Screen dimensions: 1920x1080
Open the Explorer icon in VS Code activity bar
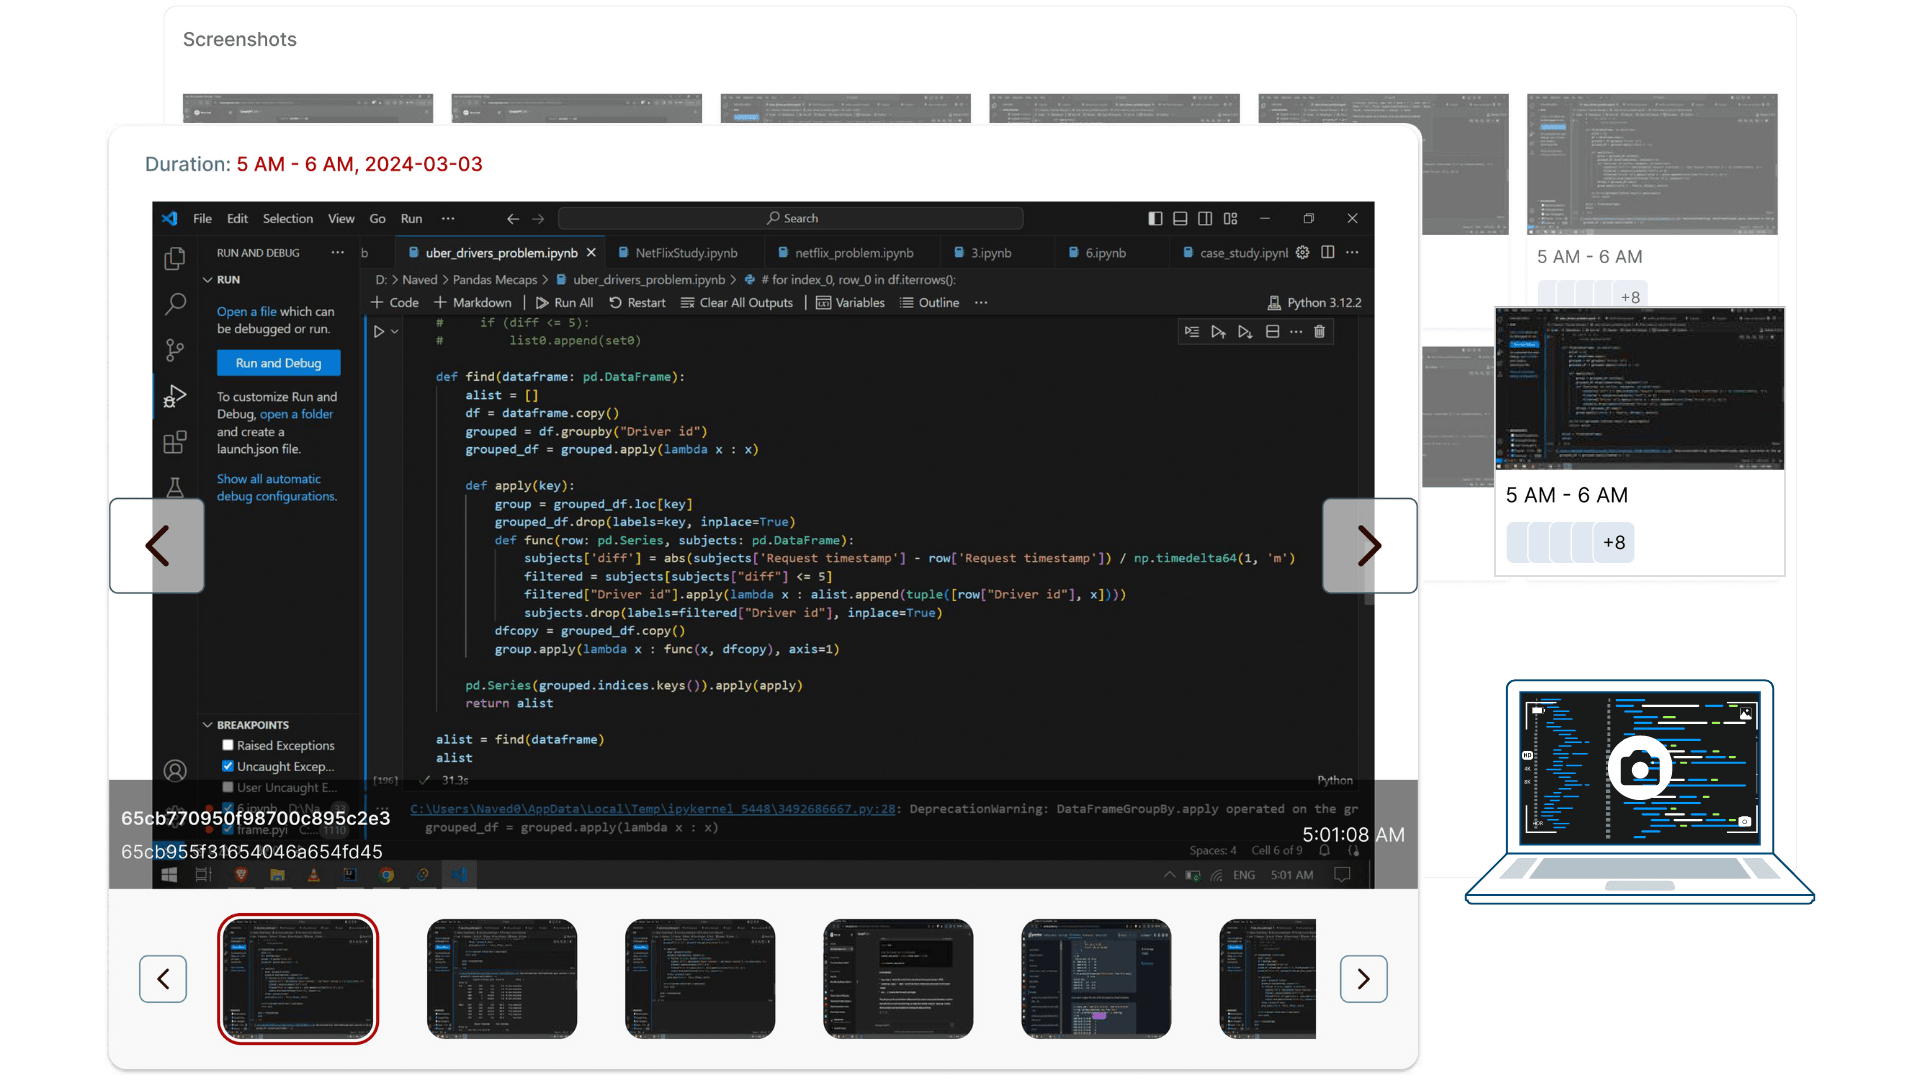(175, 258)
